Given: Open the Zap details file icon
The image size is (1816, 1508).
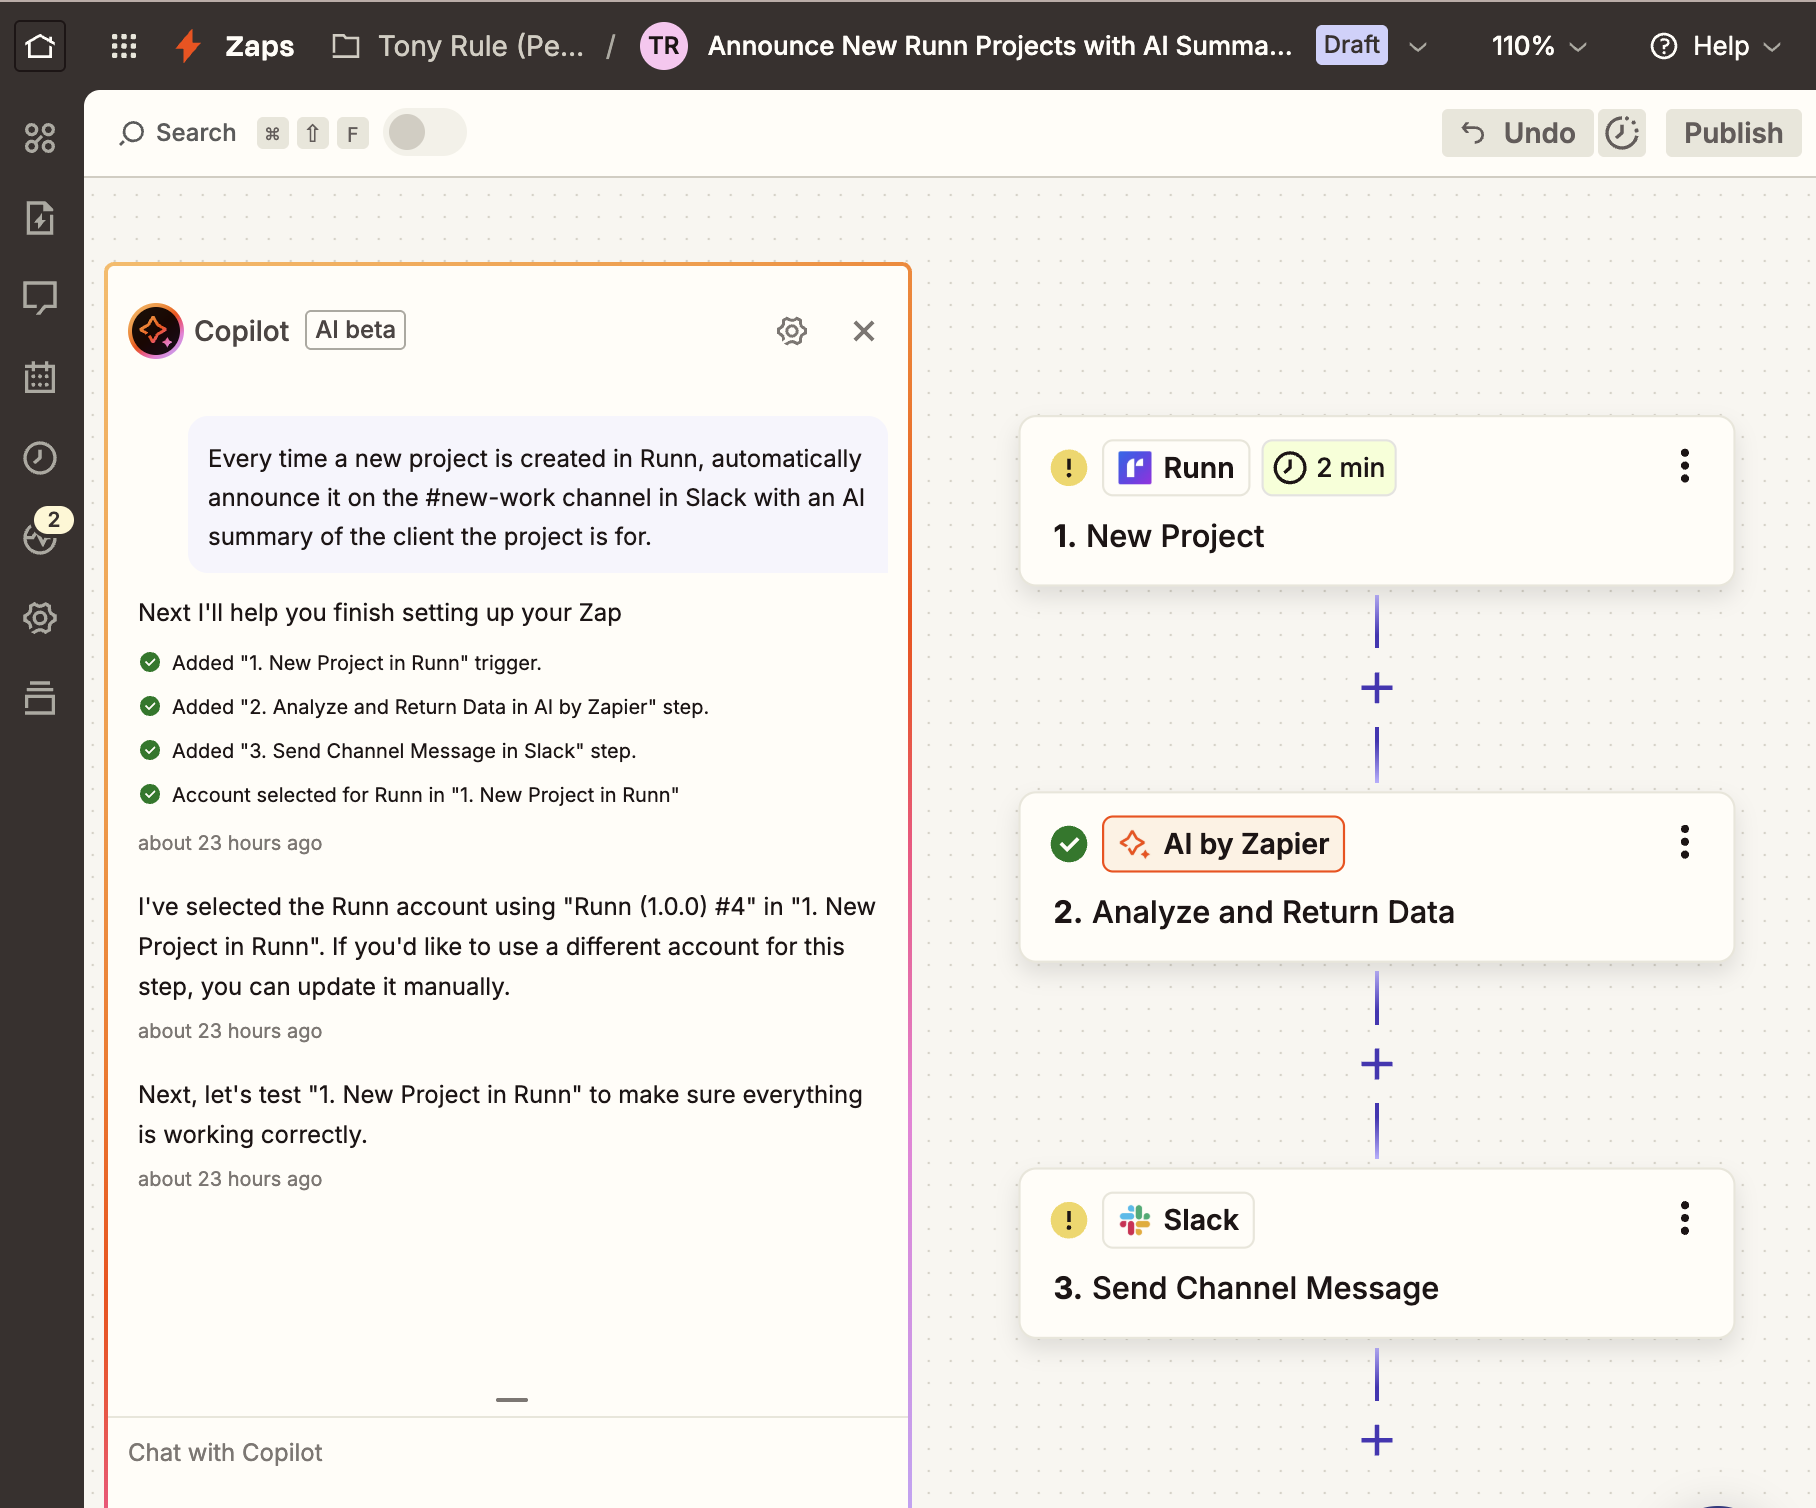Looking at the screenshot, I should tap(40, 218).
